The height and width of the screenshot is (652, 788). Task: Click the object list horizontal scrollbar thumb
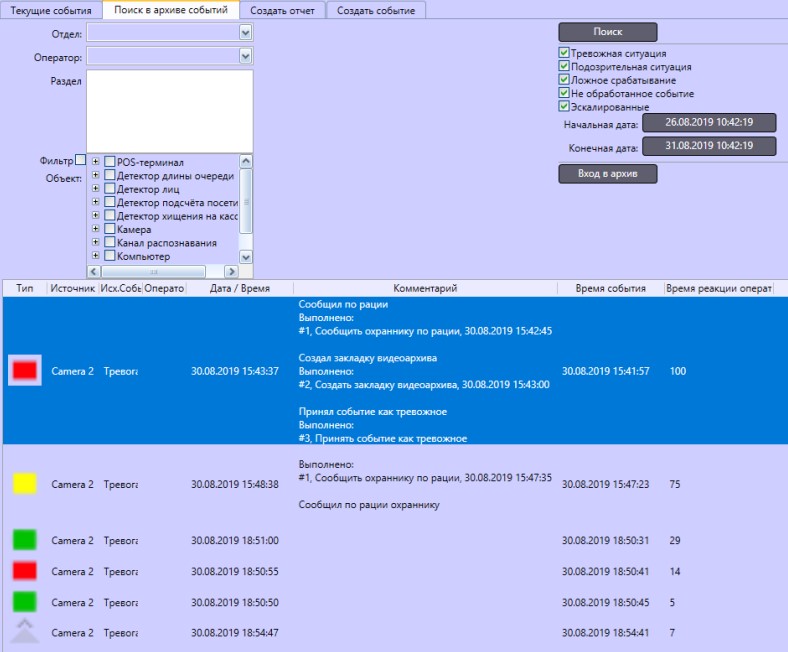coord(154,271)
